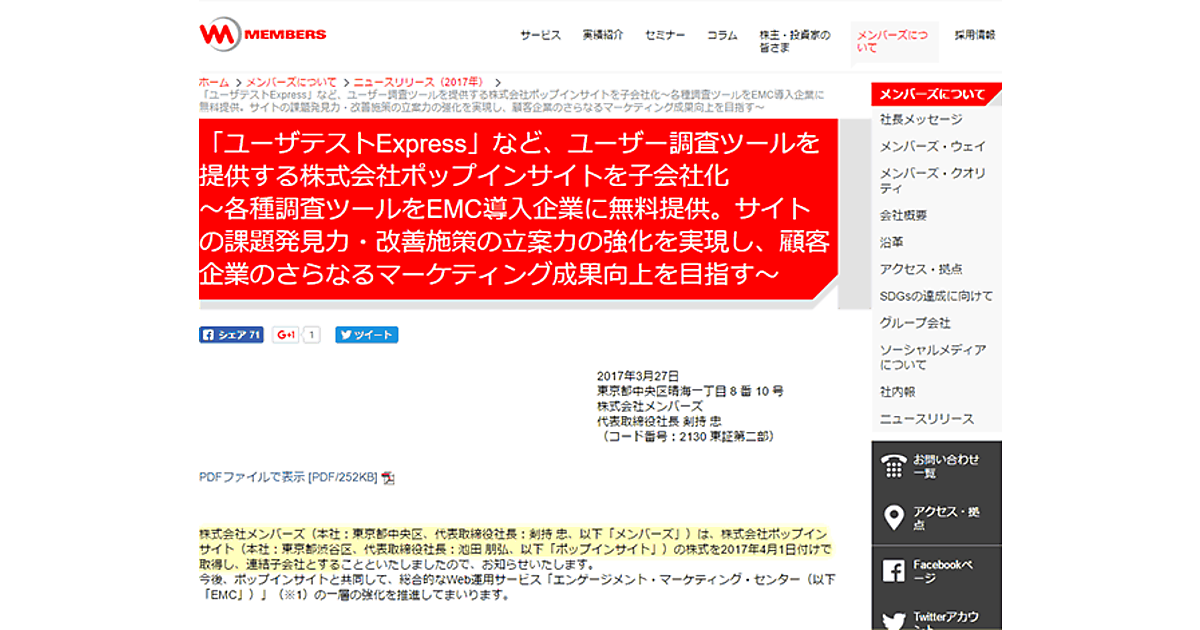Click メンバーズについて breadcrumb link
The image size is (1200, 630).
point(291,82)
